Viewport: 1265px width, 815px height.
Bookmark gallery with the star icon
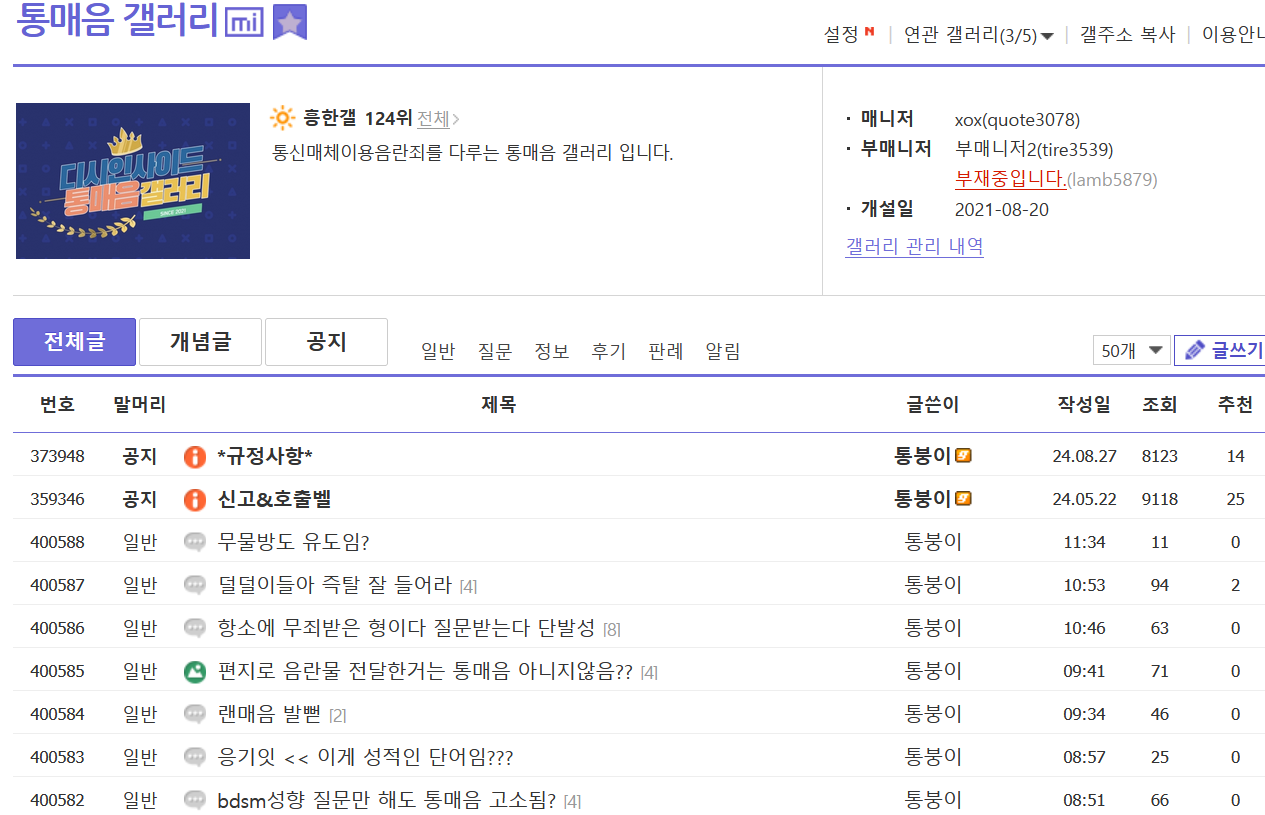click(290, 22)
